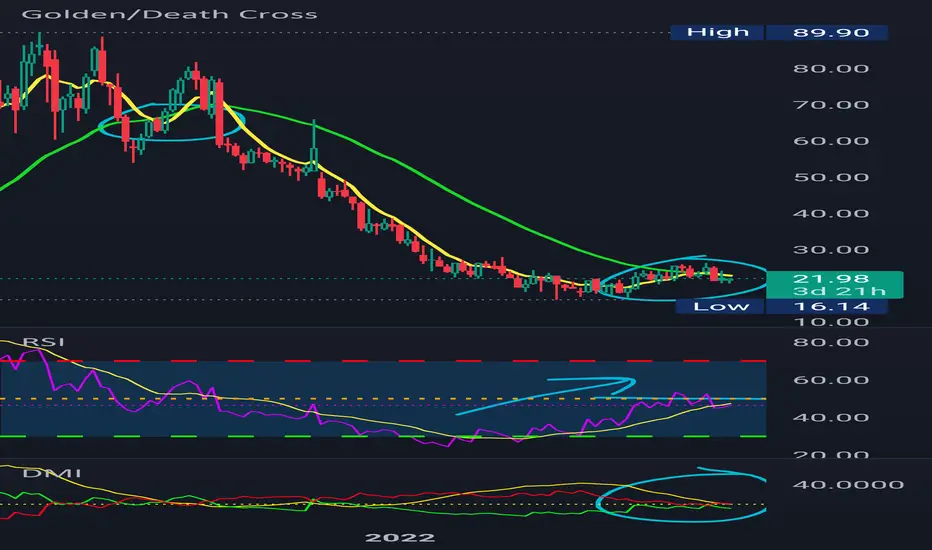Select the Low label tag
Viewport: 932px width, 550px height.
tap(720, 306)
